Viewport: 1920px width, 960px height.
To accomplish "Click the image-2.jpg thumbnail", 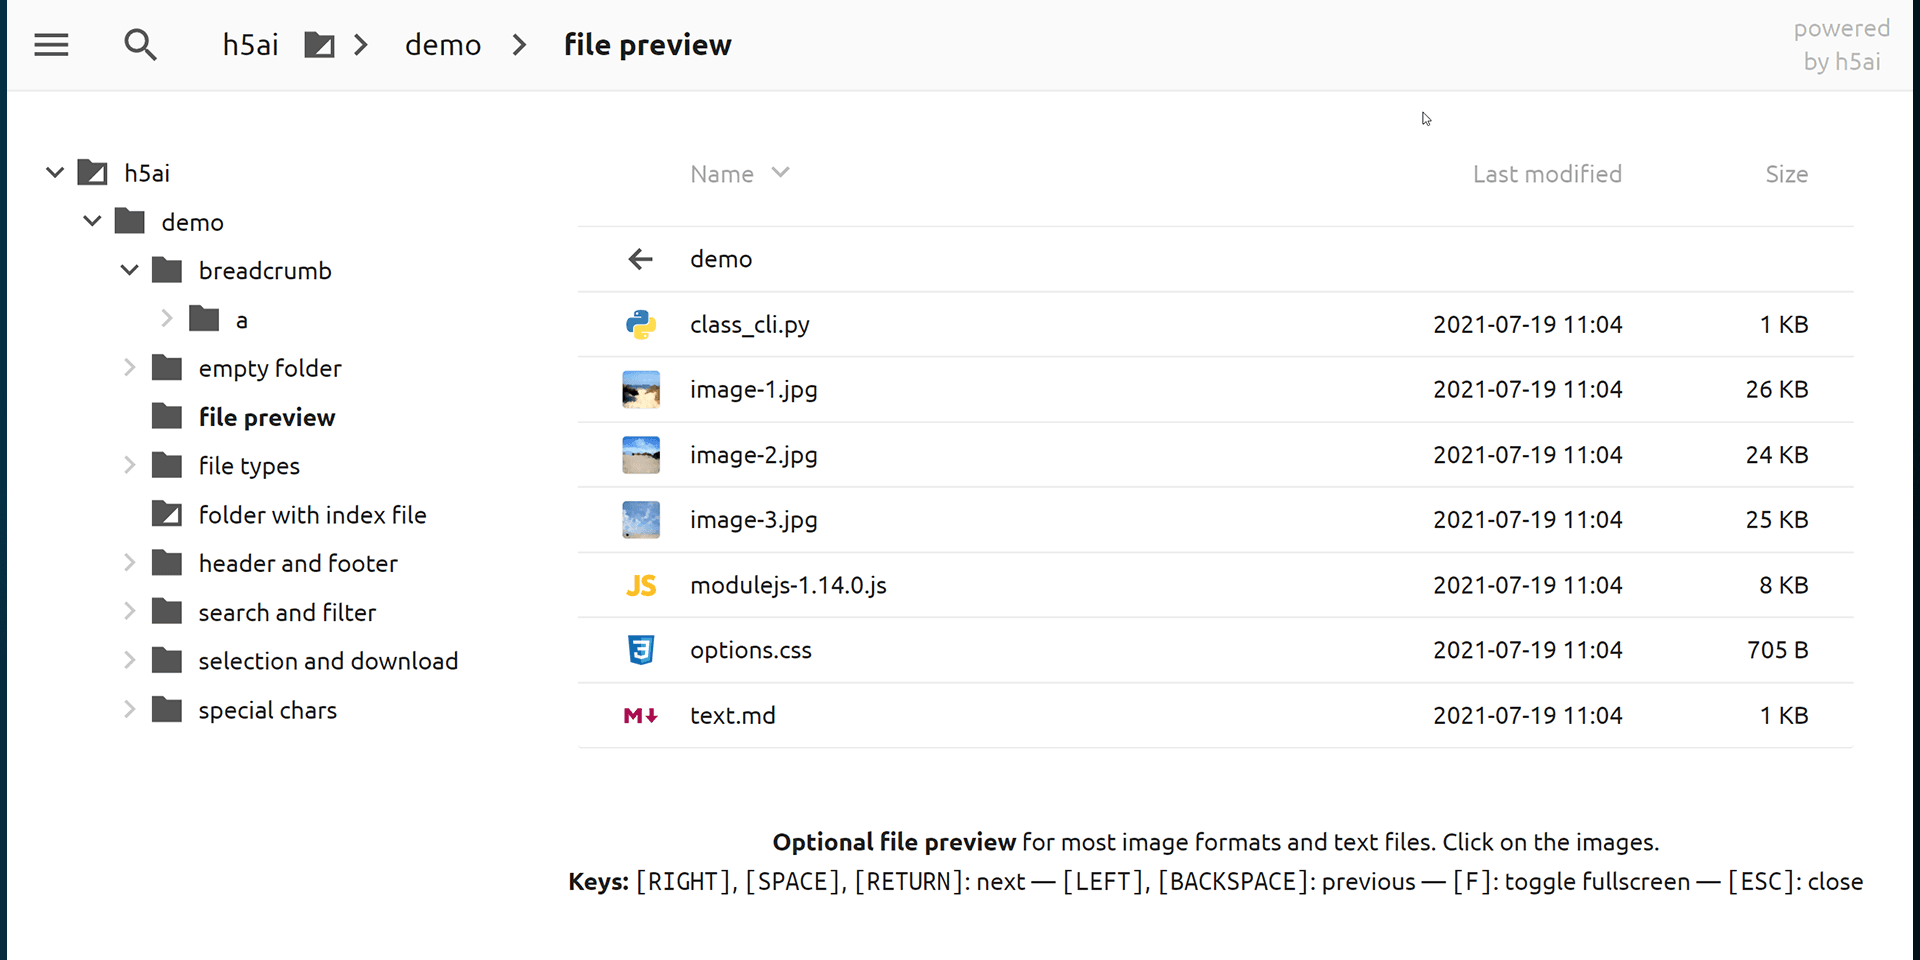I will pyautogui.click(x=641, y=455).
